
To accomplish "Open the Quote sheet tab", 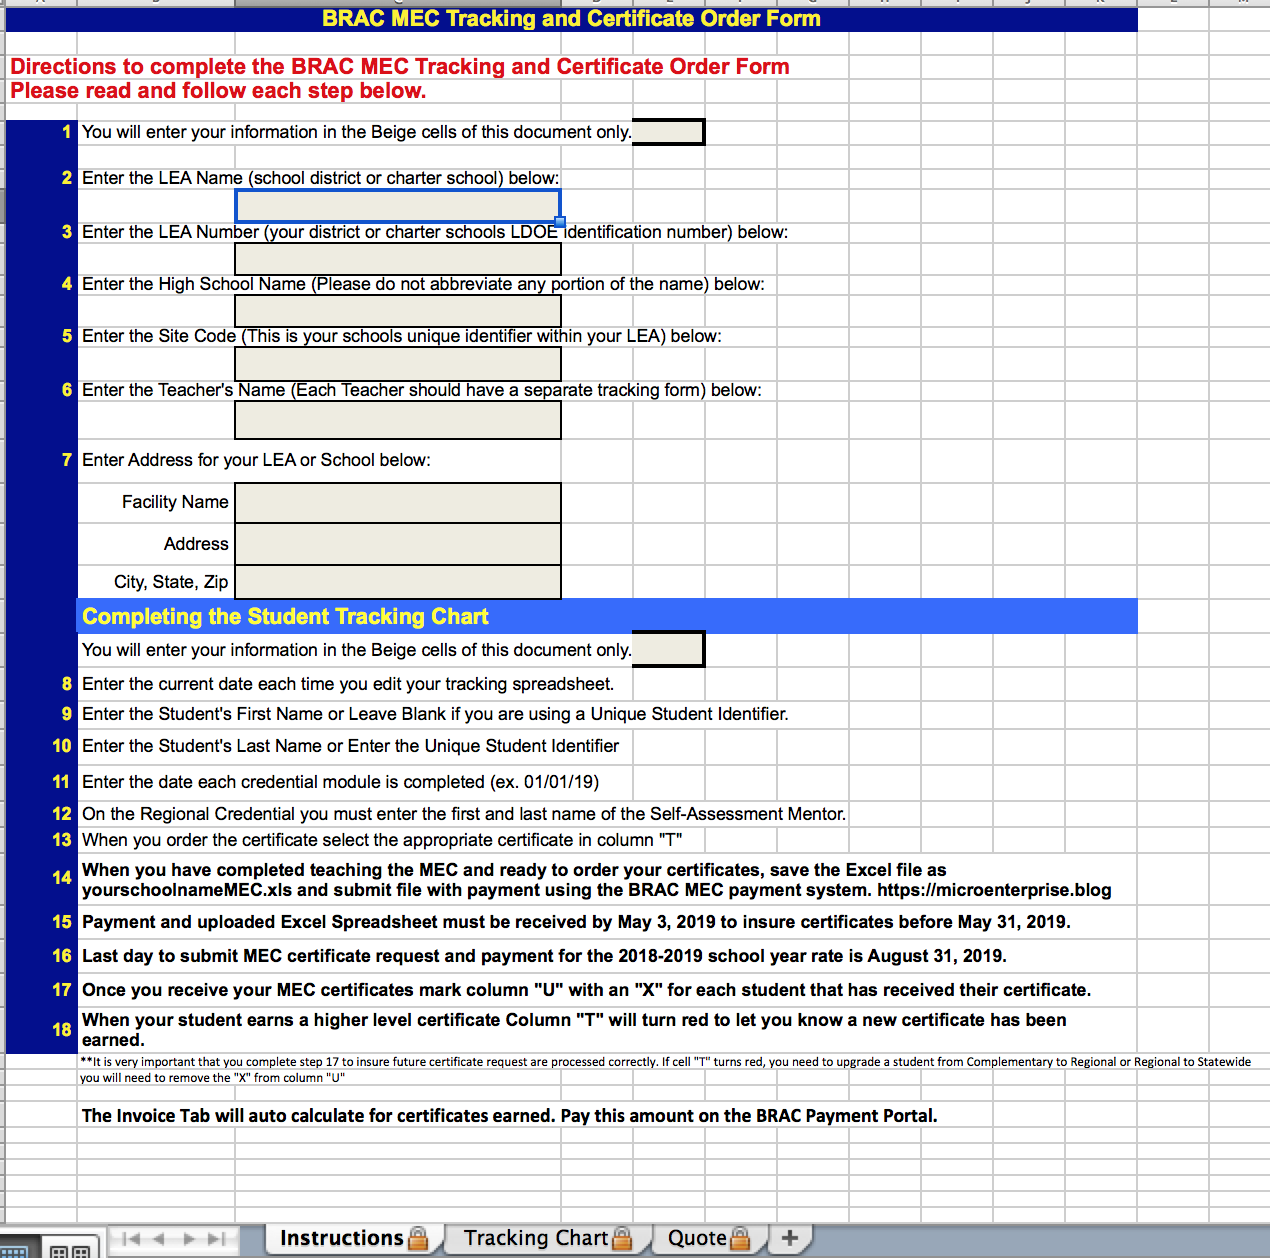I will (697, 1238).
